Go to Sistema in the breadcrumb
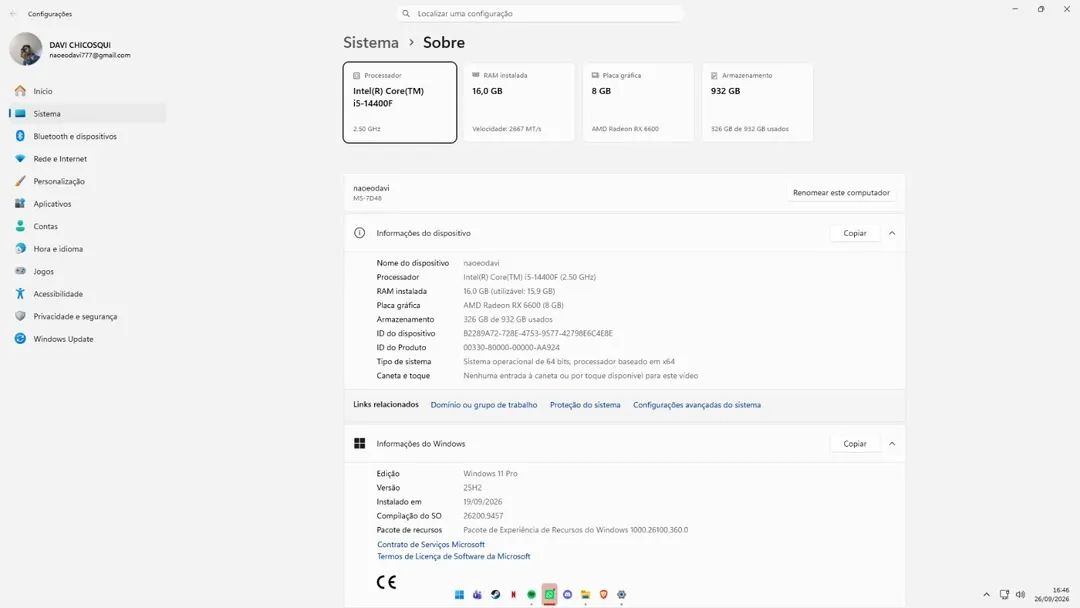Screen dimensions: 1080x608 (371, 43)
